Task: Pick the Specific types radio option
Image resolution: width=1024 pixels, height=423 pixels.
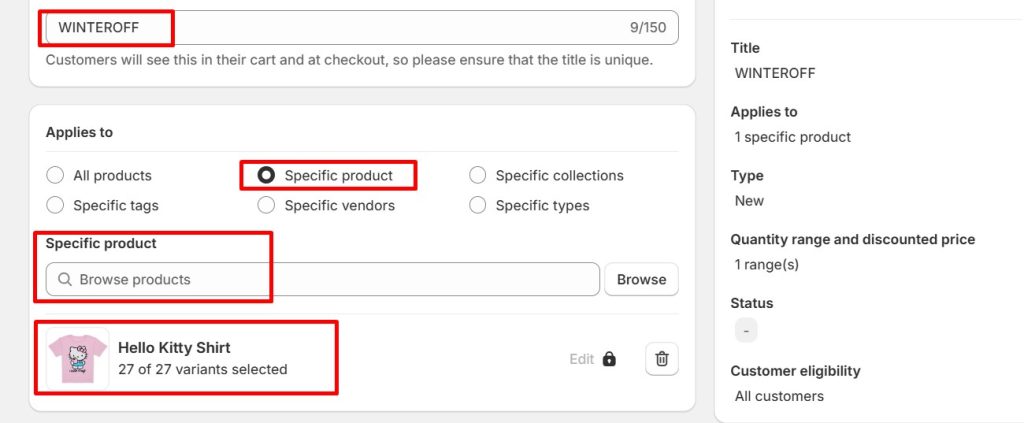Action: (478, 206)
